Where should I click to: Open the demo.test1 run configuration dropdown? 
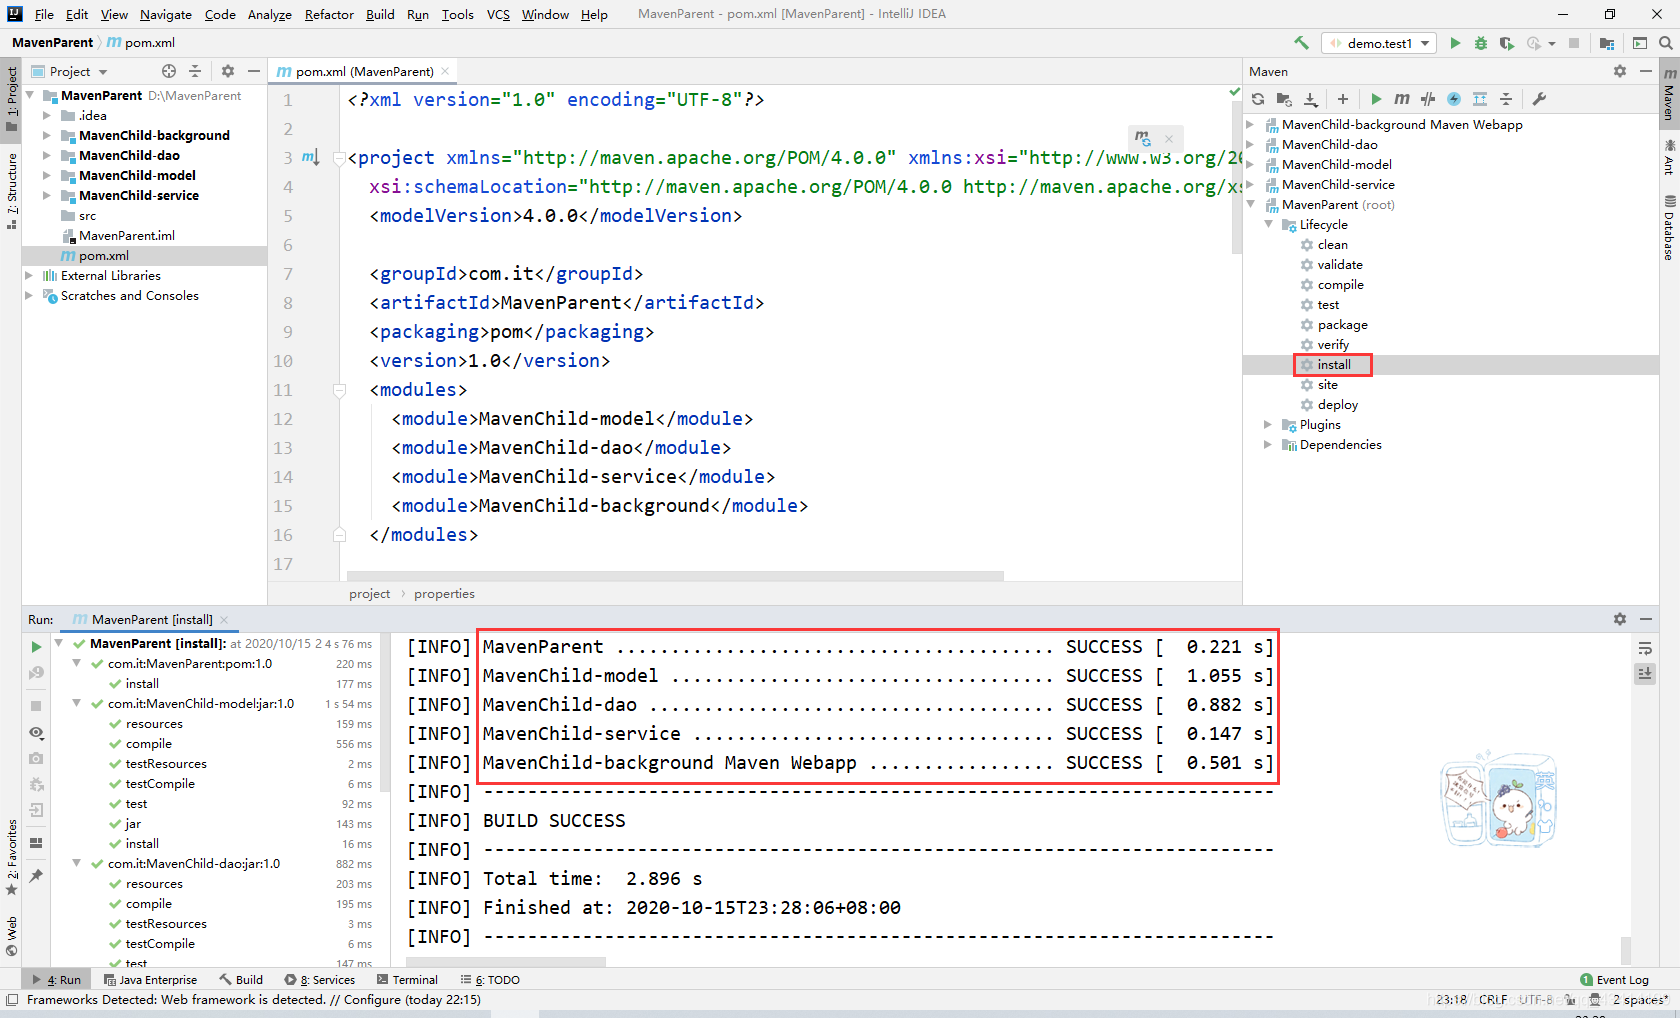point(1379,43)
